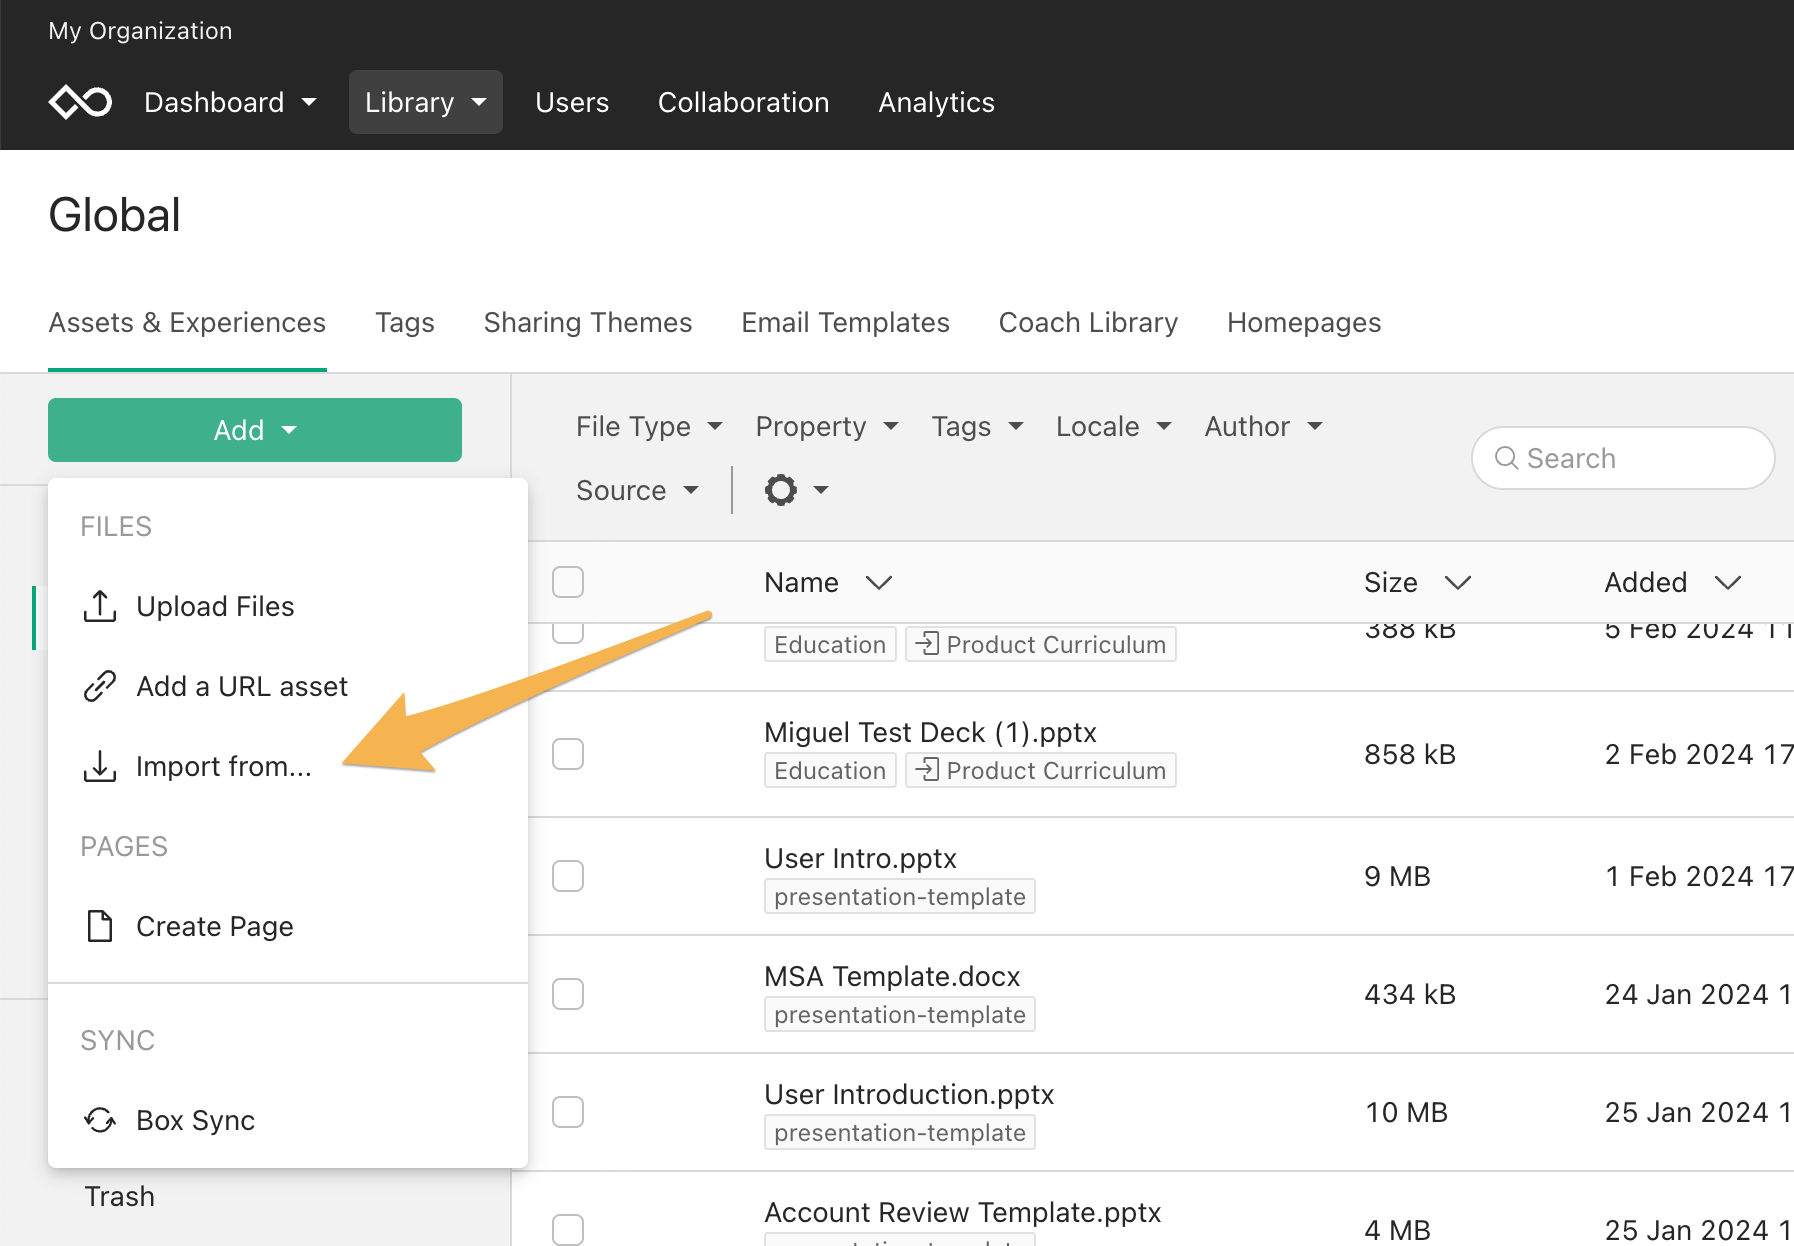This screenshot has width=1794, height=1246.
Task: Sort by Added column
Action: (1673, 582)
